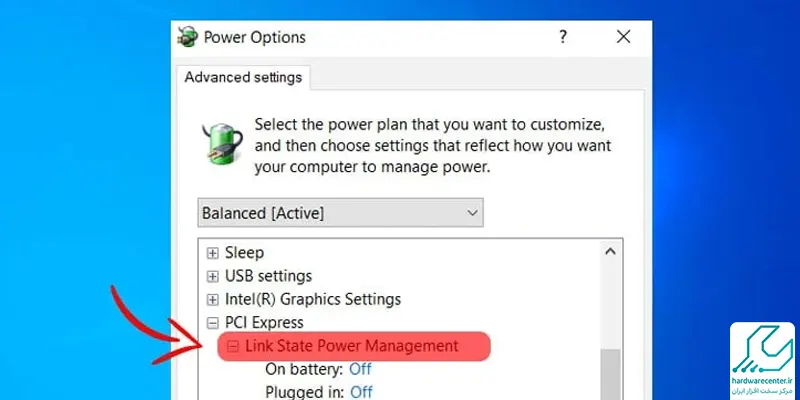
Task: Click the settings list scrollbar thumb
Action: [x=610, y=375]
